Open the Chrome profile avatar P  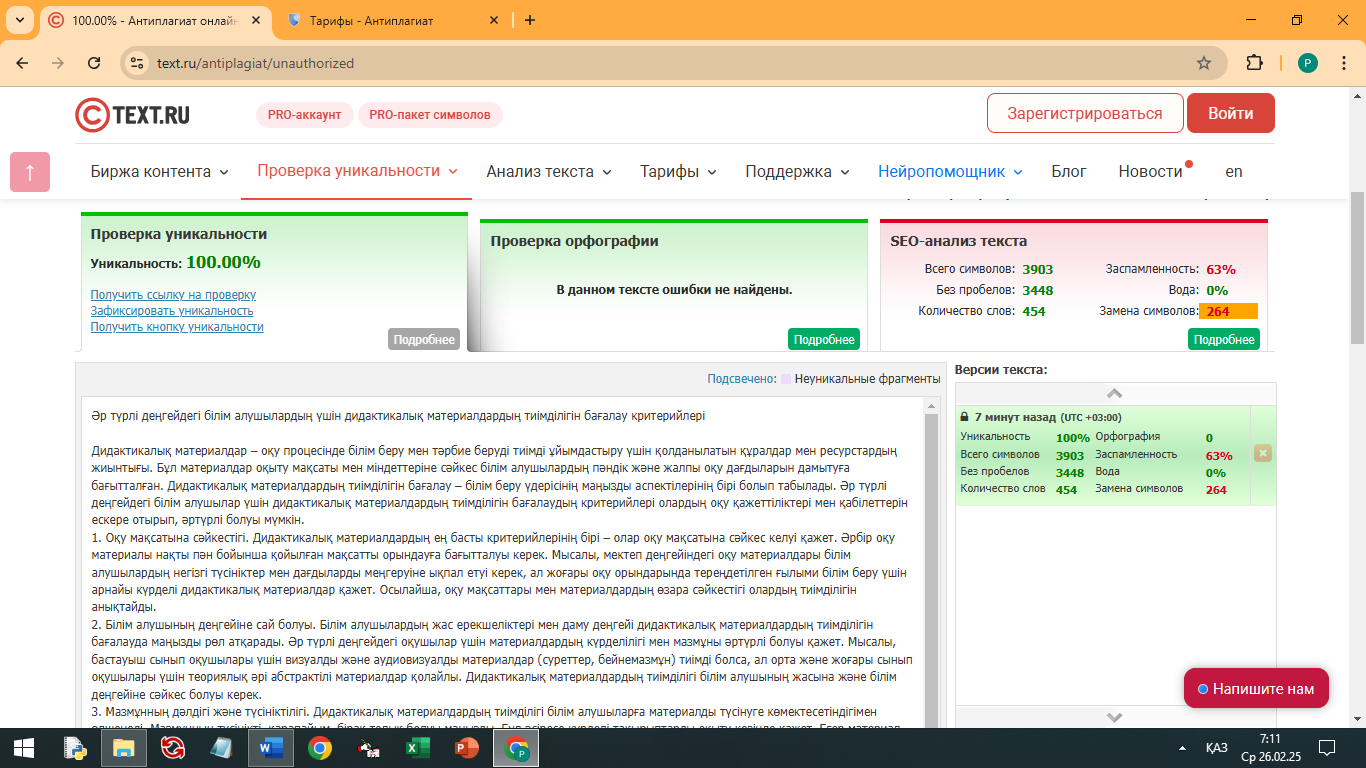[x=1308, y=63]
